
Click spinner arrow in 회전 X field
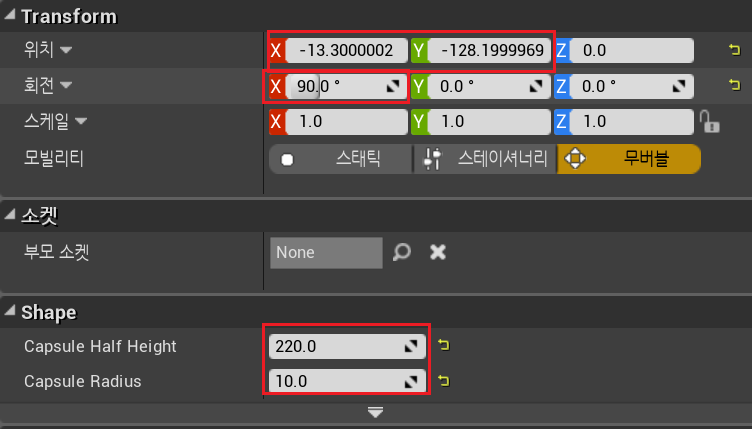(393, 86)
